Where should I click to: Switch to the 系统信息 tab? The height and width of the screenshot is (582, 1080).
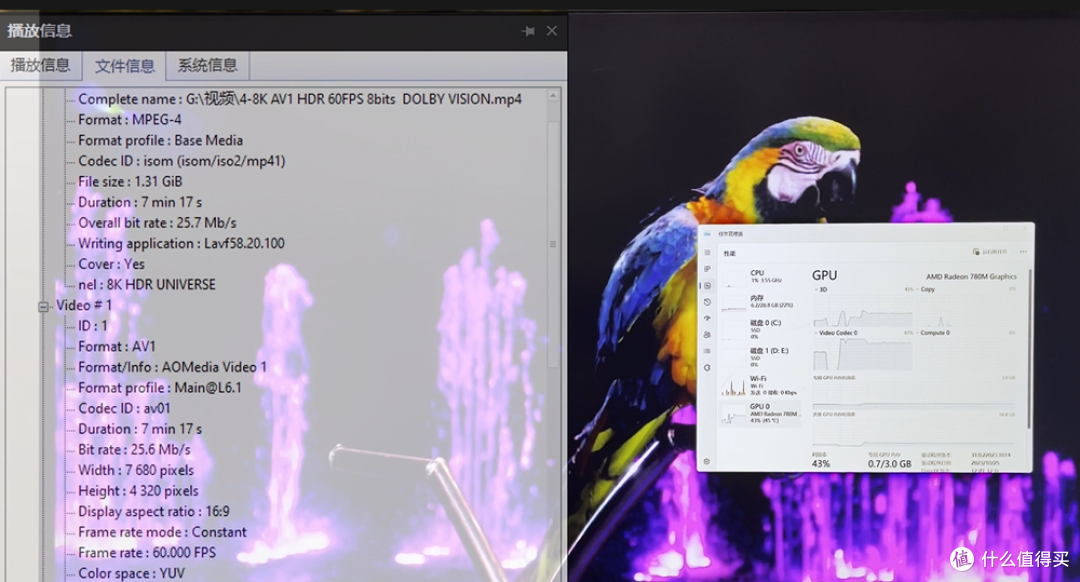click(x=207, y=65)
